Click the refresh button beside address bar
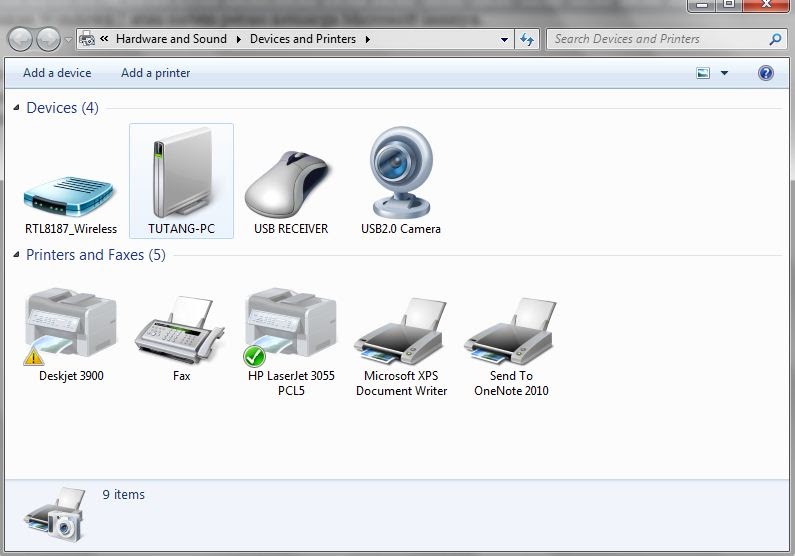795x556 pixels. 527,39
